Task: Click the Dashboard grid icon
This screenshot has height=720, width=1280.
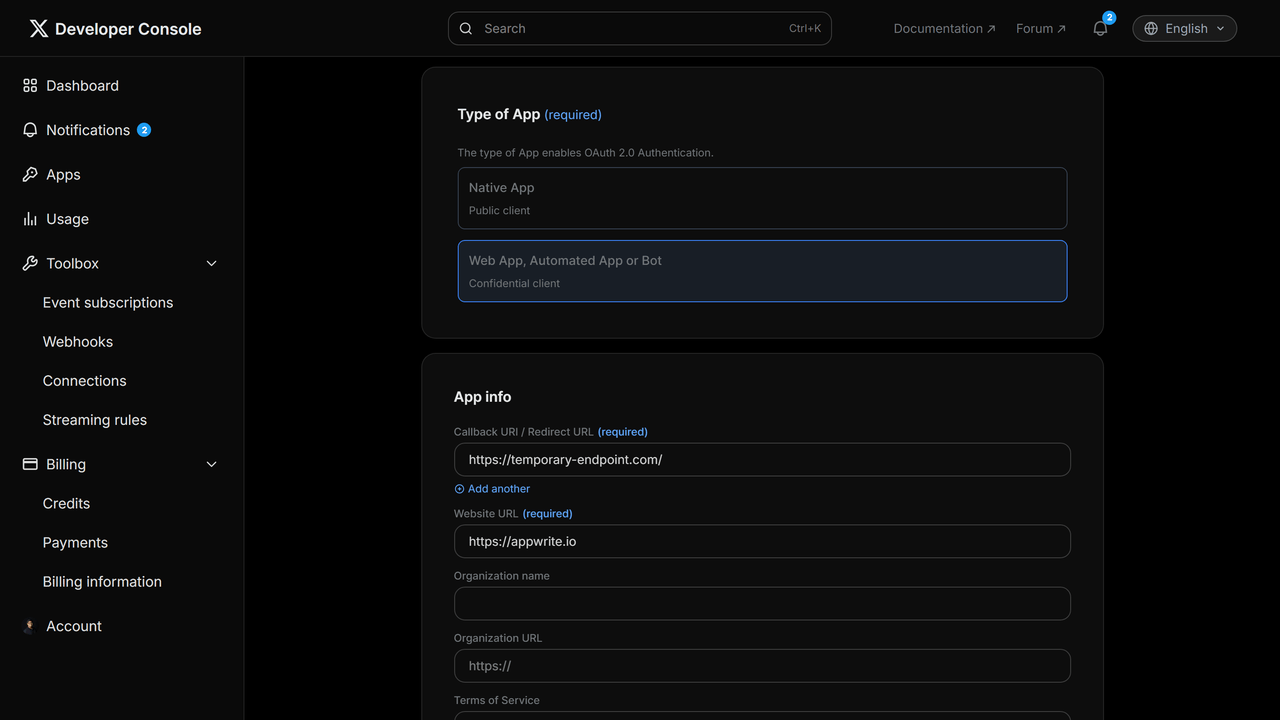Action: coord(30,86)
